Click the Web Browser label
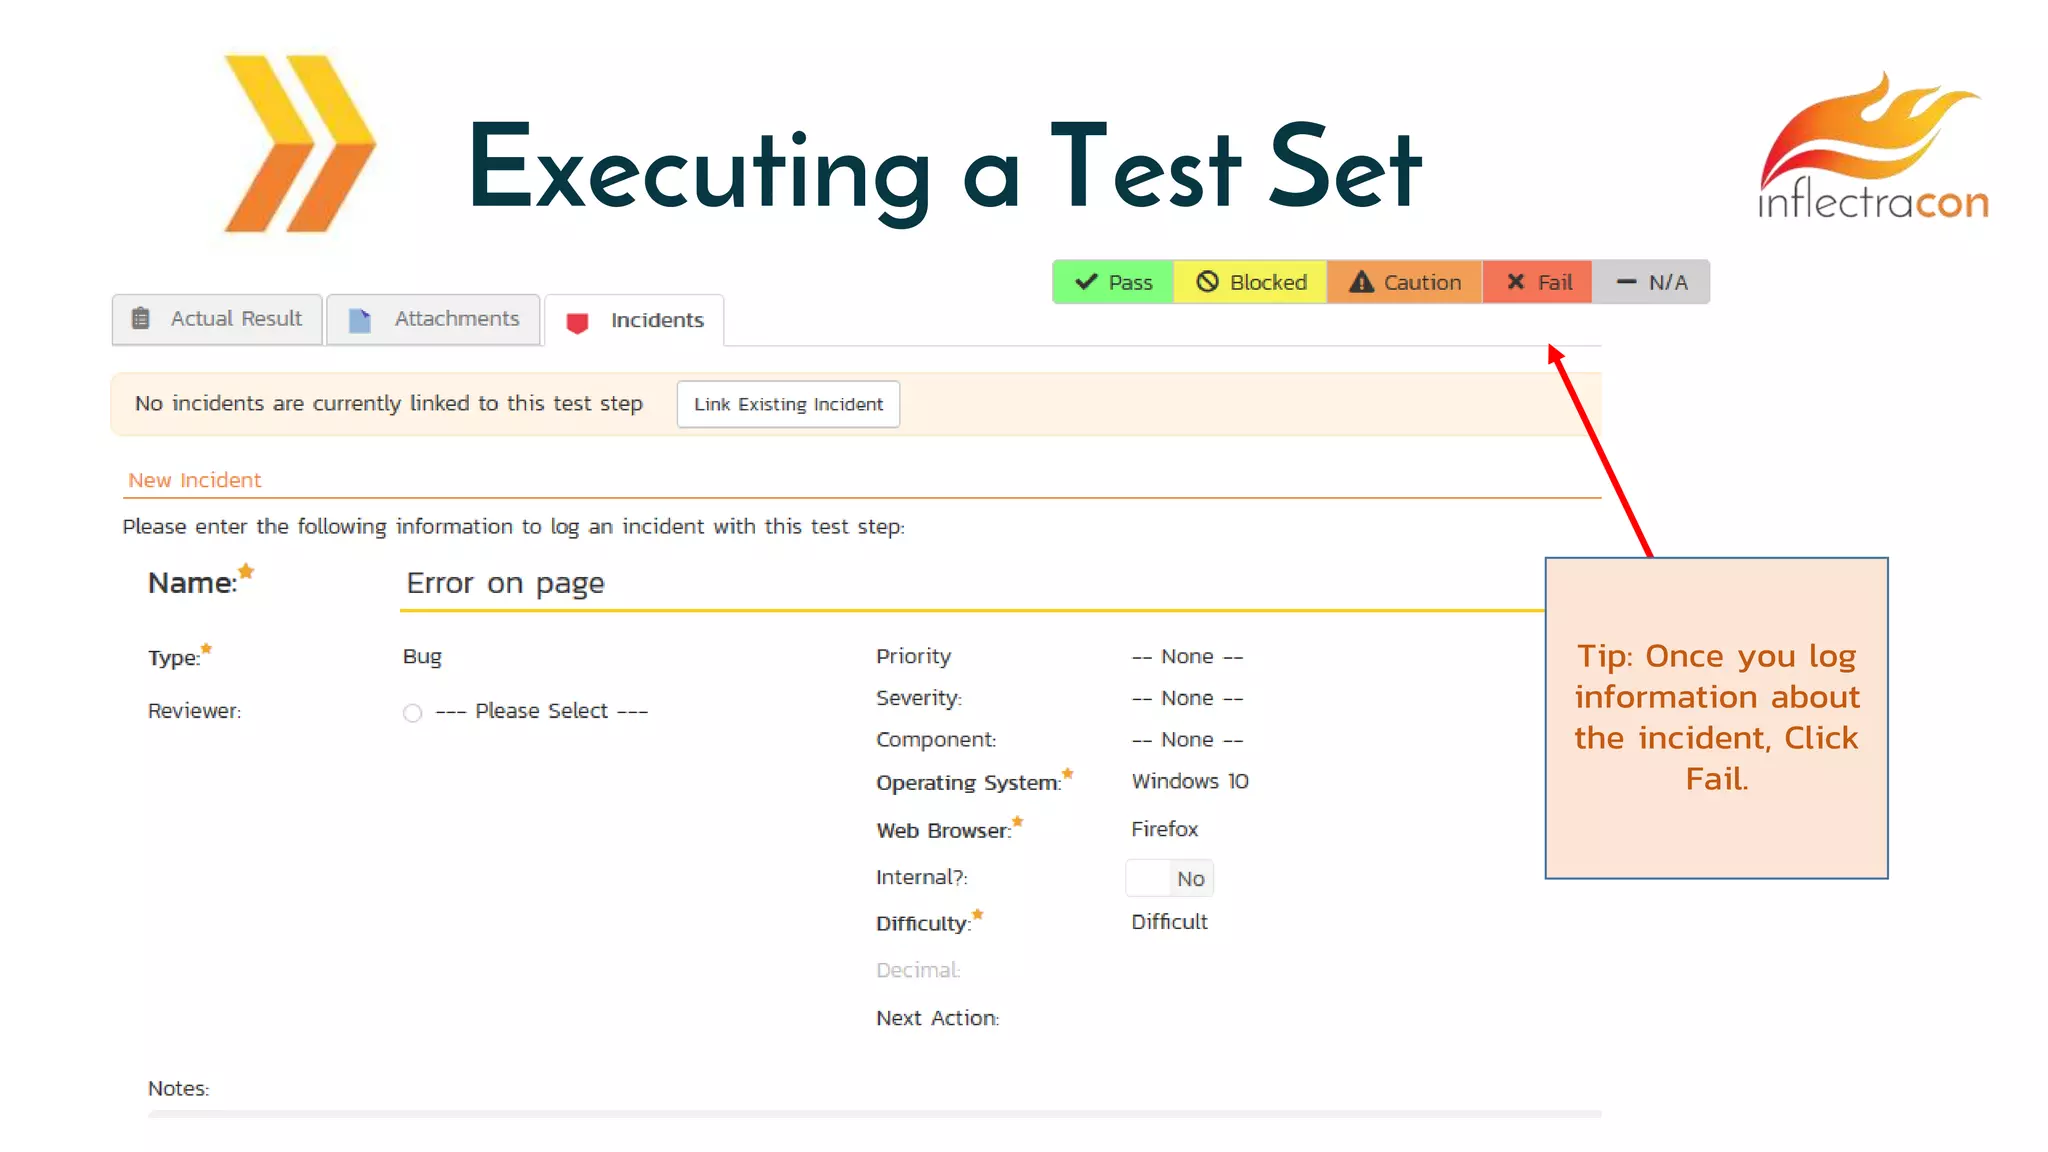This screenshot has width=2048, height=1152. point(944,831)
